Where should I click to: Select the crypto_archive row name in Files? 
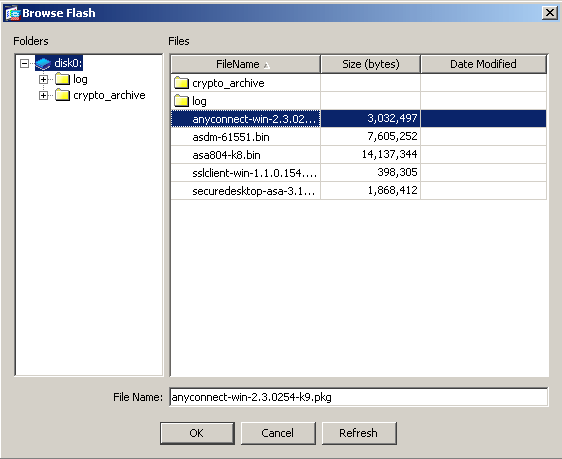pyautogui.click(x=228, y=83)
